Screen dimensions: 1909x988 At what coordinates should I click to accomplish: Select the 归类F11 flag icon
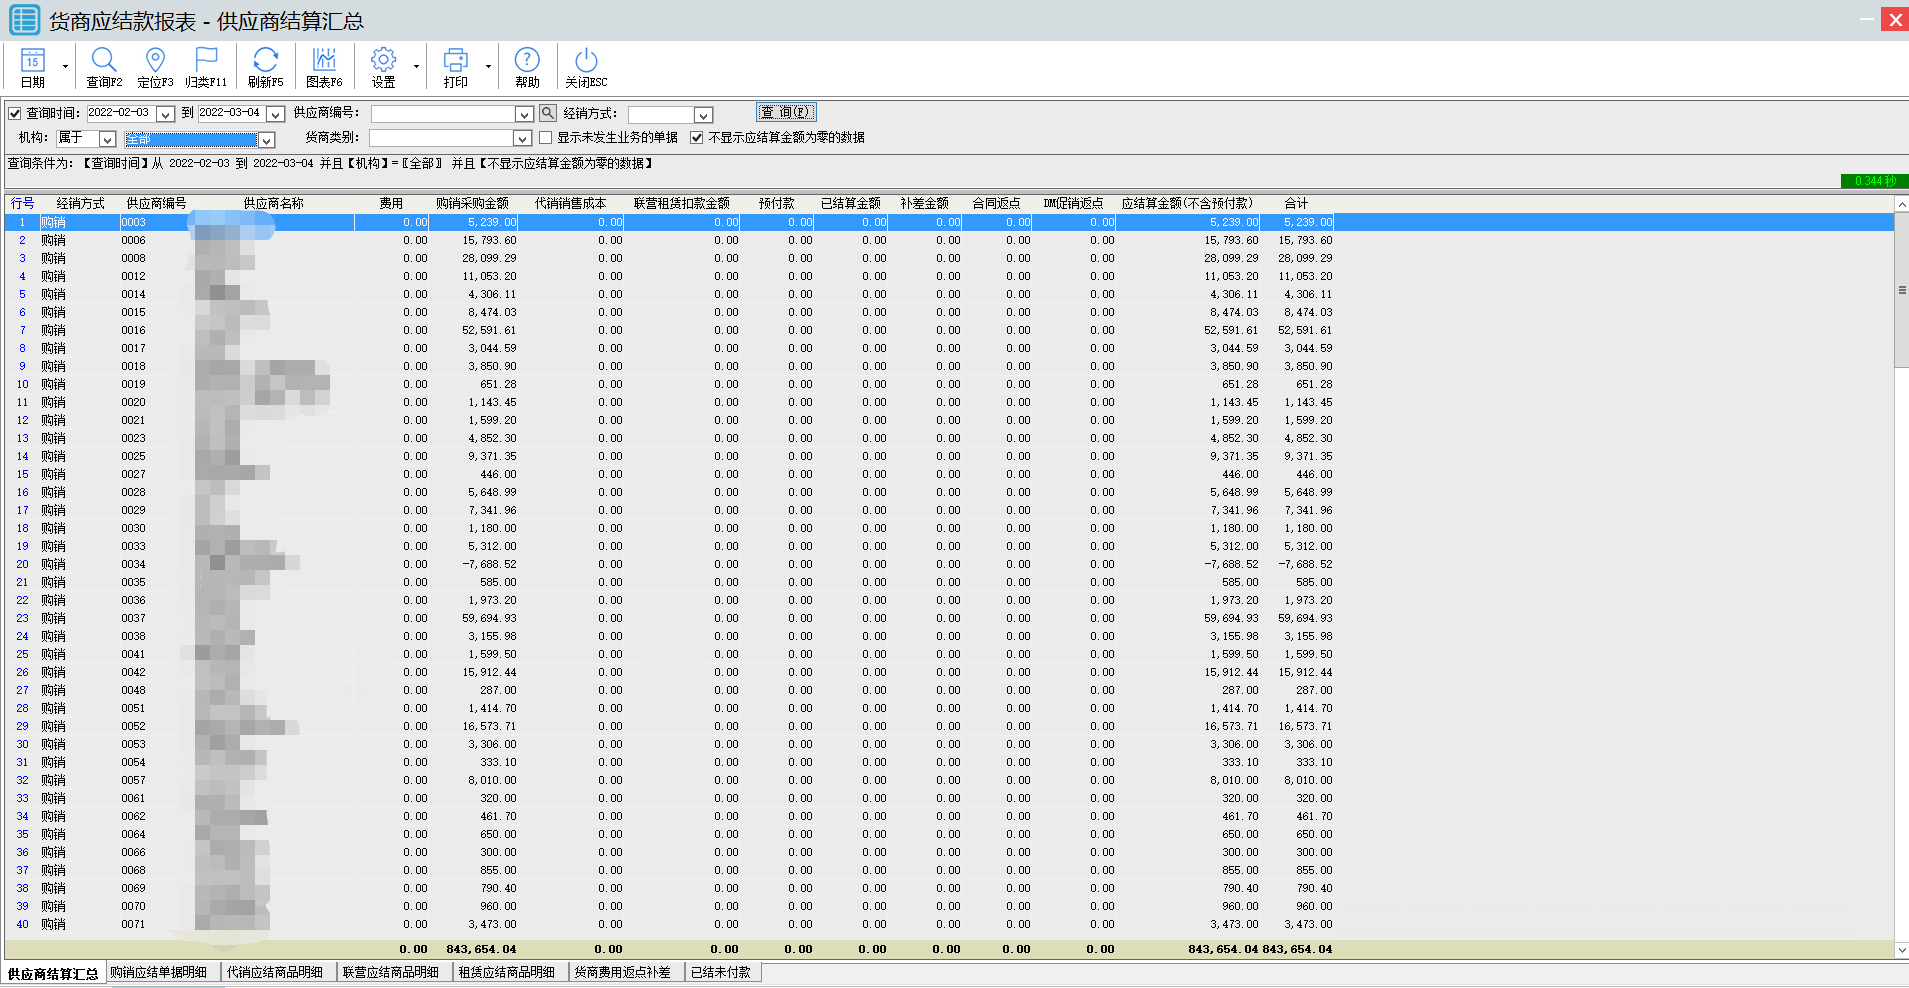coord(206,61)
